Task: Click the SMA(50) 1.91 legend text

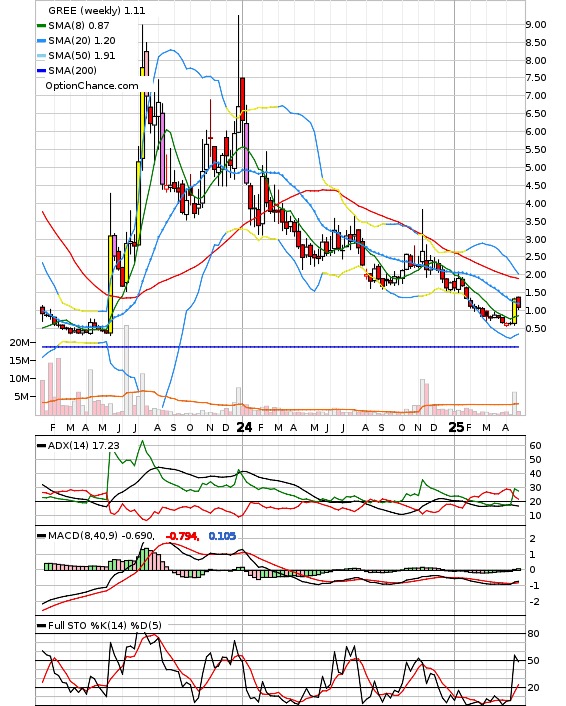Action: pos(82,56)
